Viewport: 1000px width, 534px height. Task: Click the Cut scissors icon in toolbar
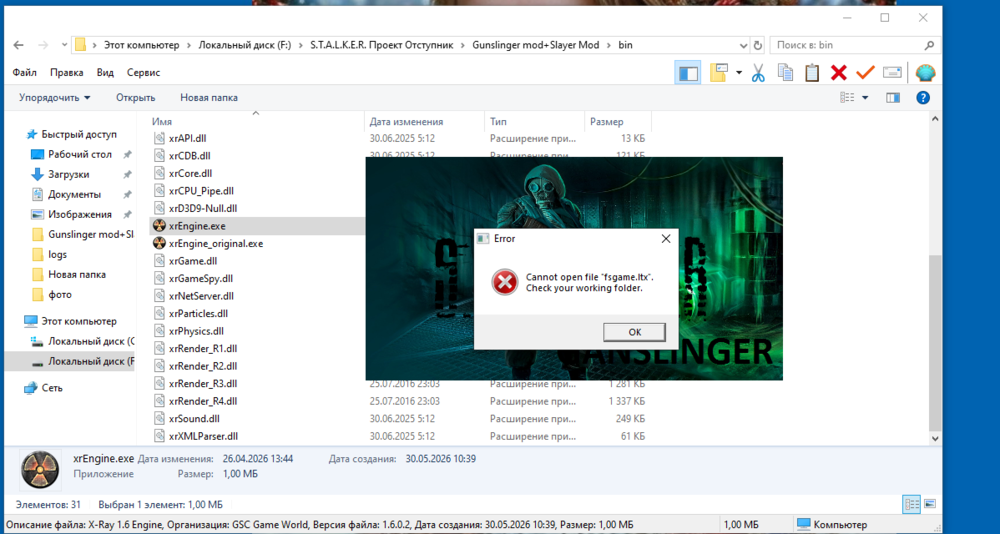758,73
